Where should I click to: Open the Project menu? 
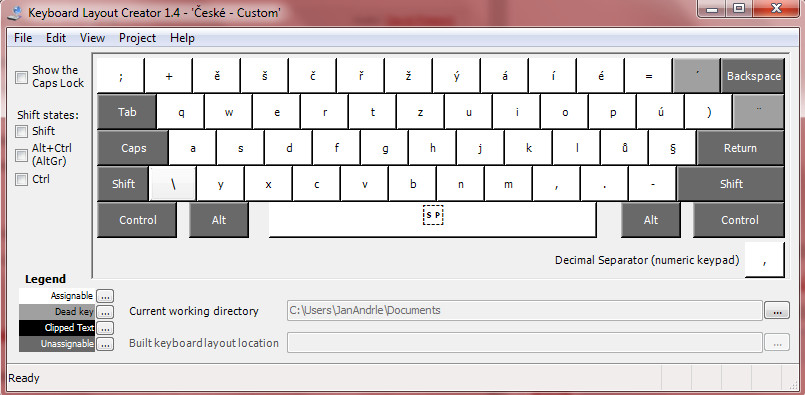pos(138,38)
